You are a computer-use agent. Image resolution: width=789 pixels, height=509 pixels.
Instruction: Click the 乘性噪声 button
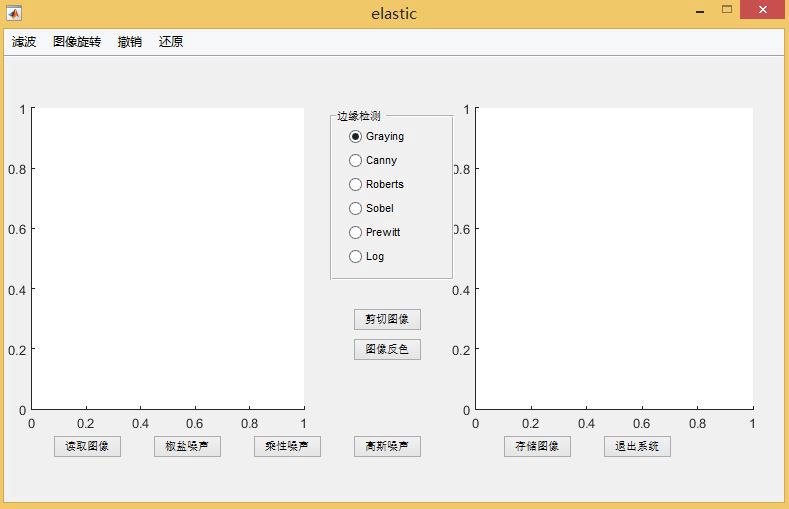287,447
